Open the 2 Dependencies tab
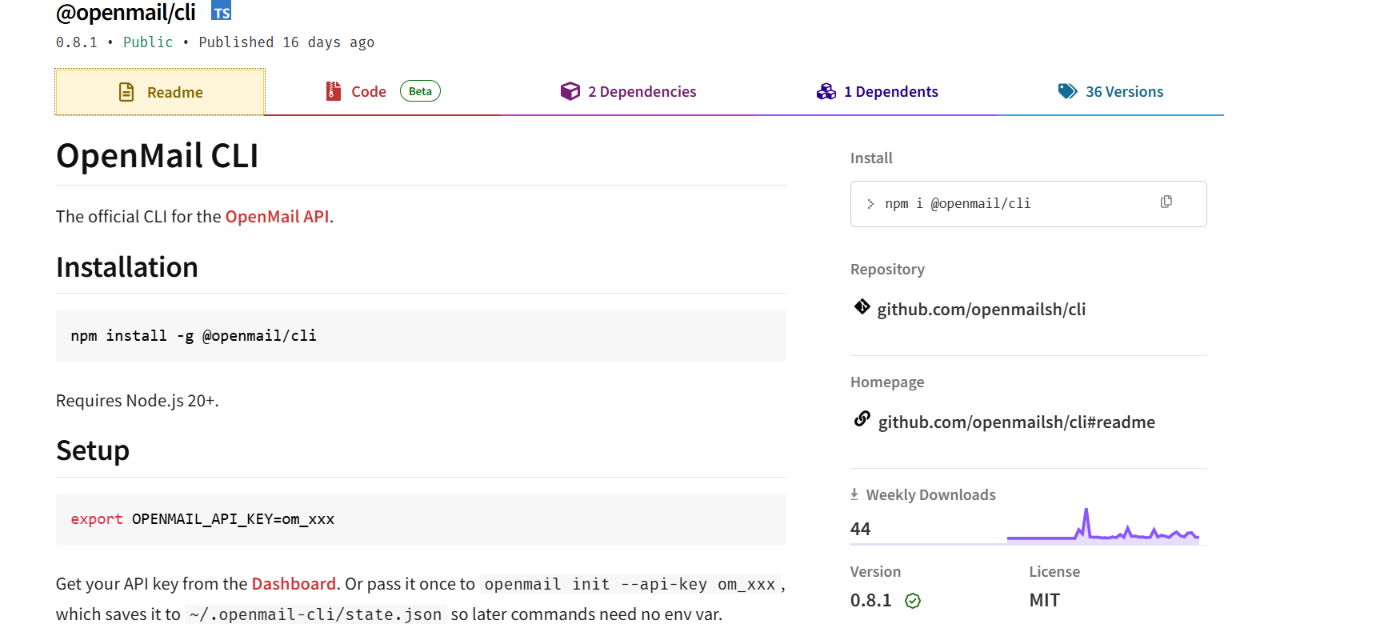Image resolution: width=1378 pixels, height=627 pixels. (x=628, y=91)
